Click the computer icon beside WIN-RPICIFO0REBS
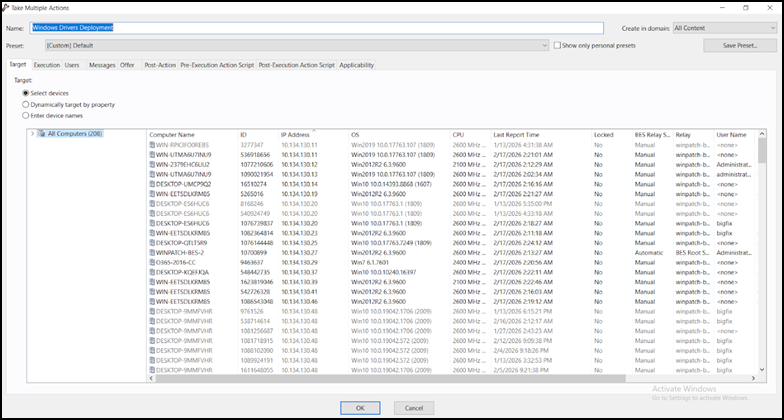784x420 pixels. (152, 145)
